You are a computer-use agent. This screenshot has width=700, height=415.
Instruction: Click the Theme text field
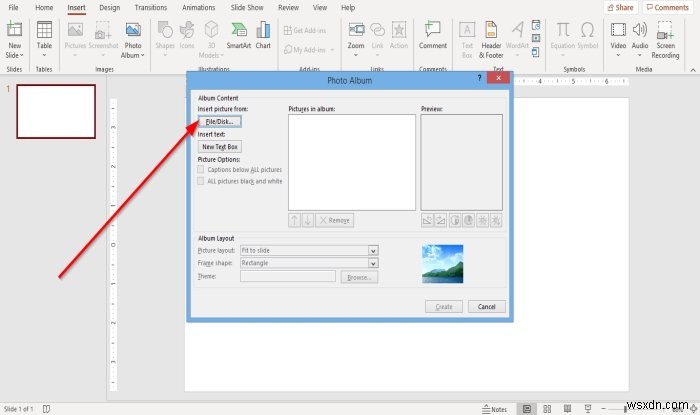[288, 277]
